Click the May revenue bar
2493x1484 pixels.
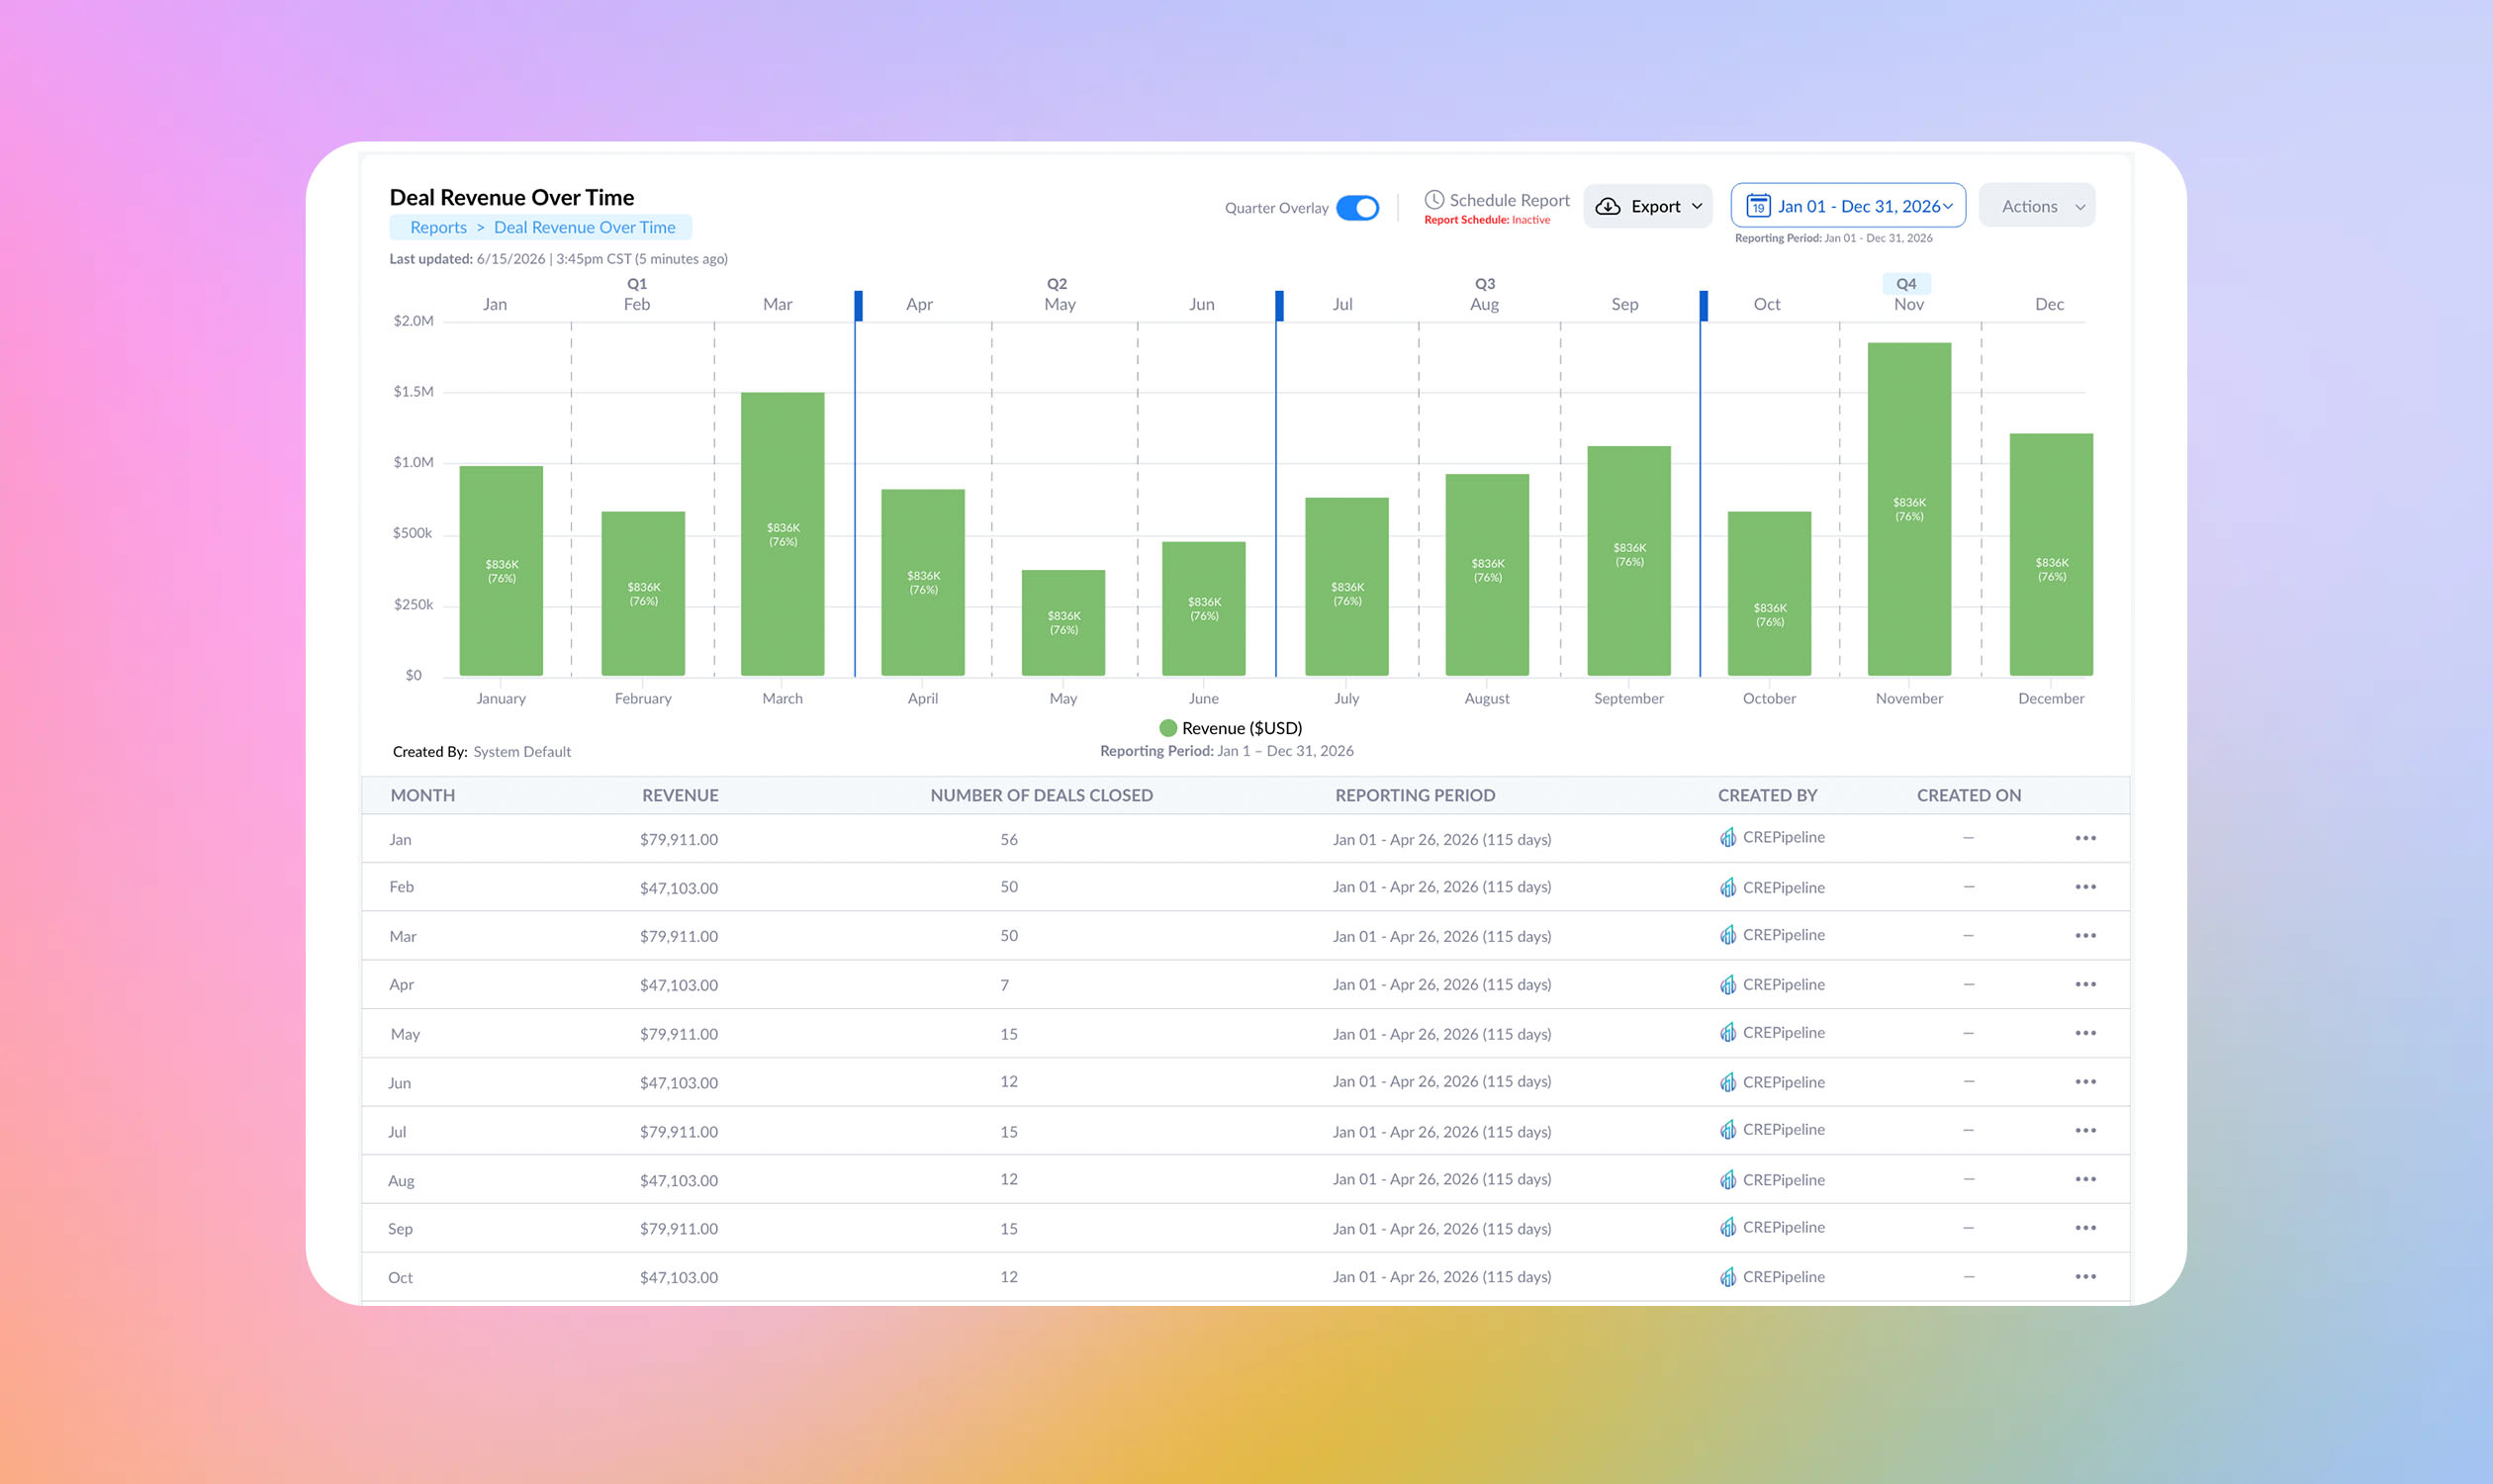1063,623
